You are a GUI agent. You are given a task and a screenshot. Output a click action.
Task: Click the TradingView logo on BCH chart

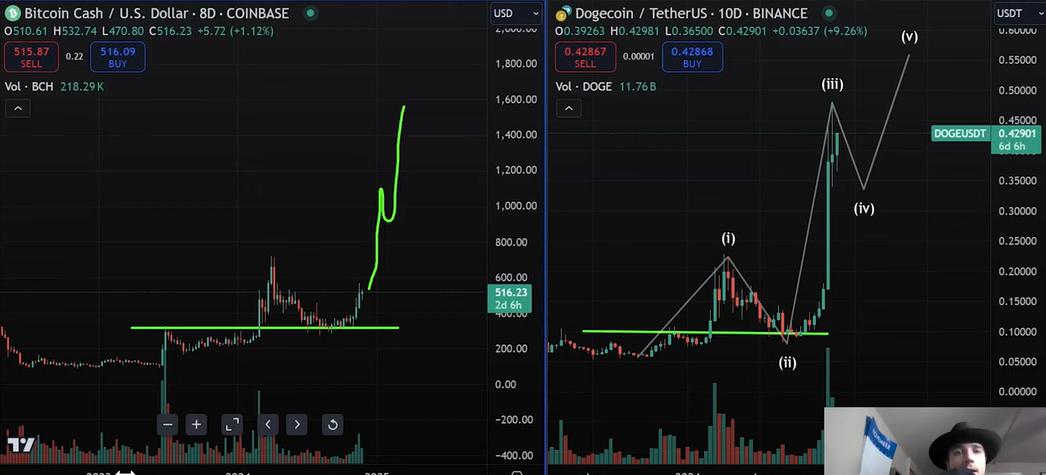point(21,445)
